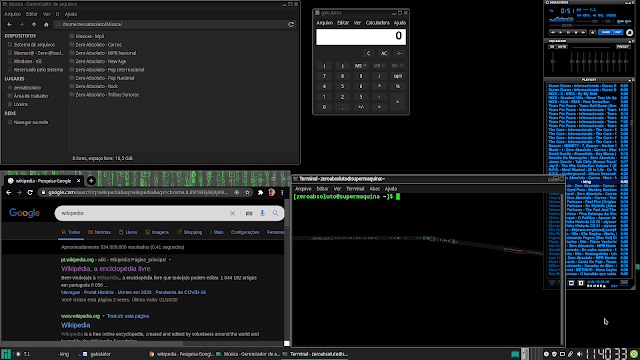The image size is (640, 360).
Task: Open Editar menu in the Terminal
Action: click(322, 189)
